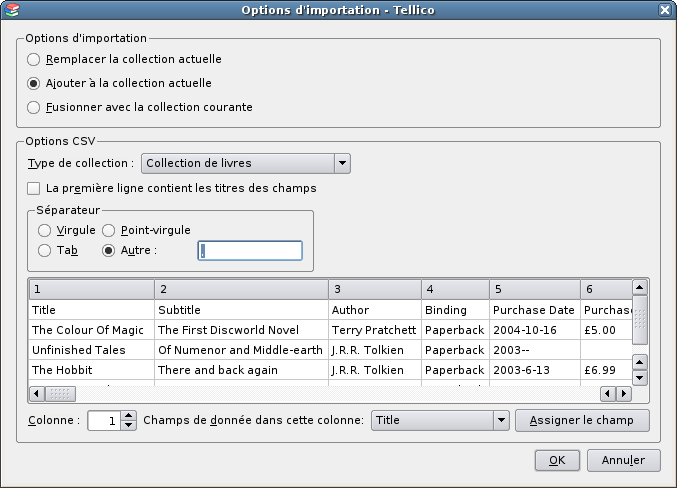Click the Autre separator text field

[x=250, y=250]
